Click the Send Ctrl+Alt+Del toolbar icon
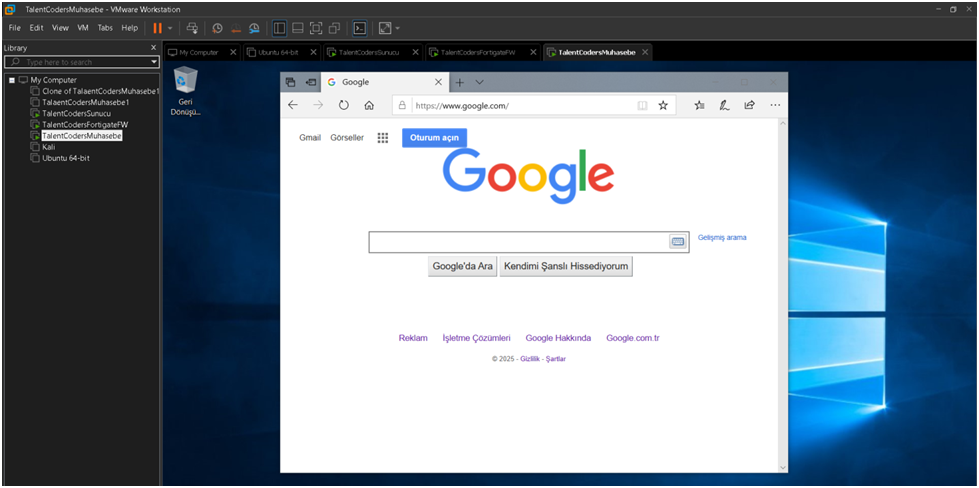 click(x=193, y=28)
